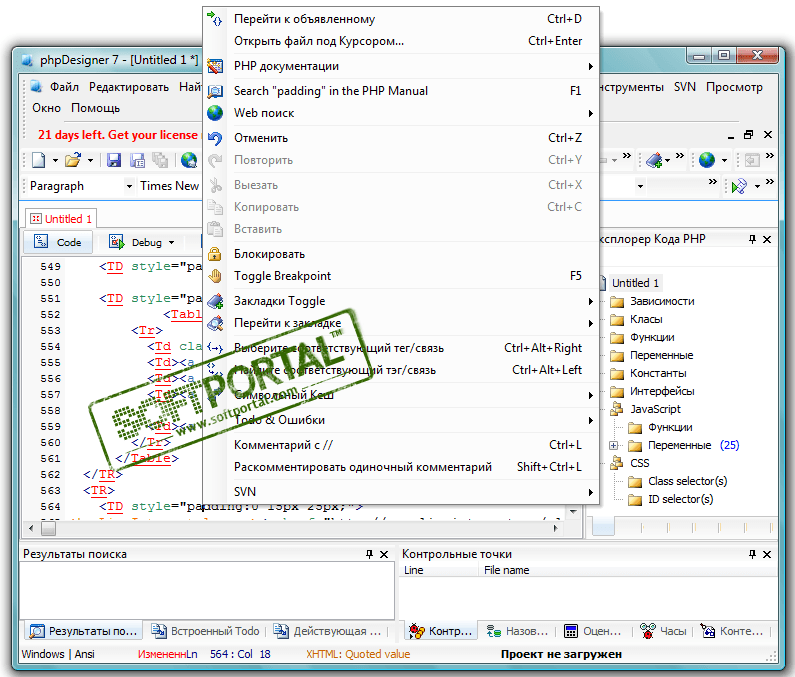This screenshot has height=677, width=795.
Task: Click the hand icon beside Toggle Breakpoint
Action: (215, 276)
